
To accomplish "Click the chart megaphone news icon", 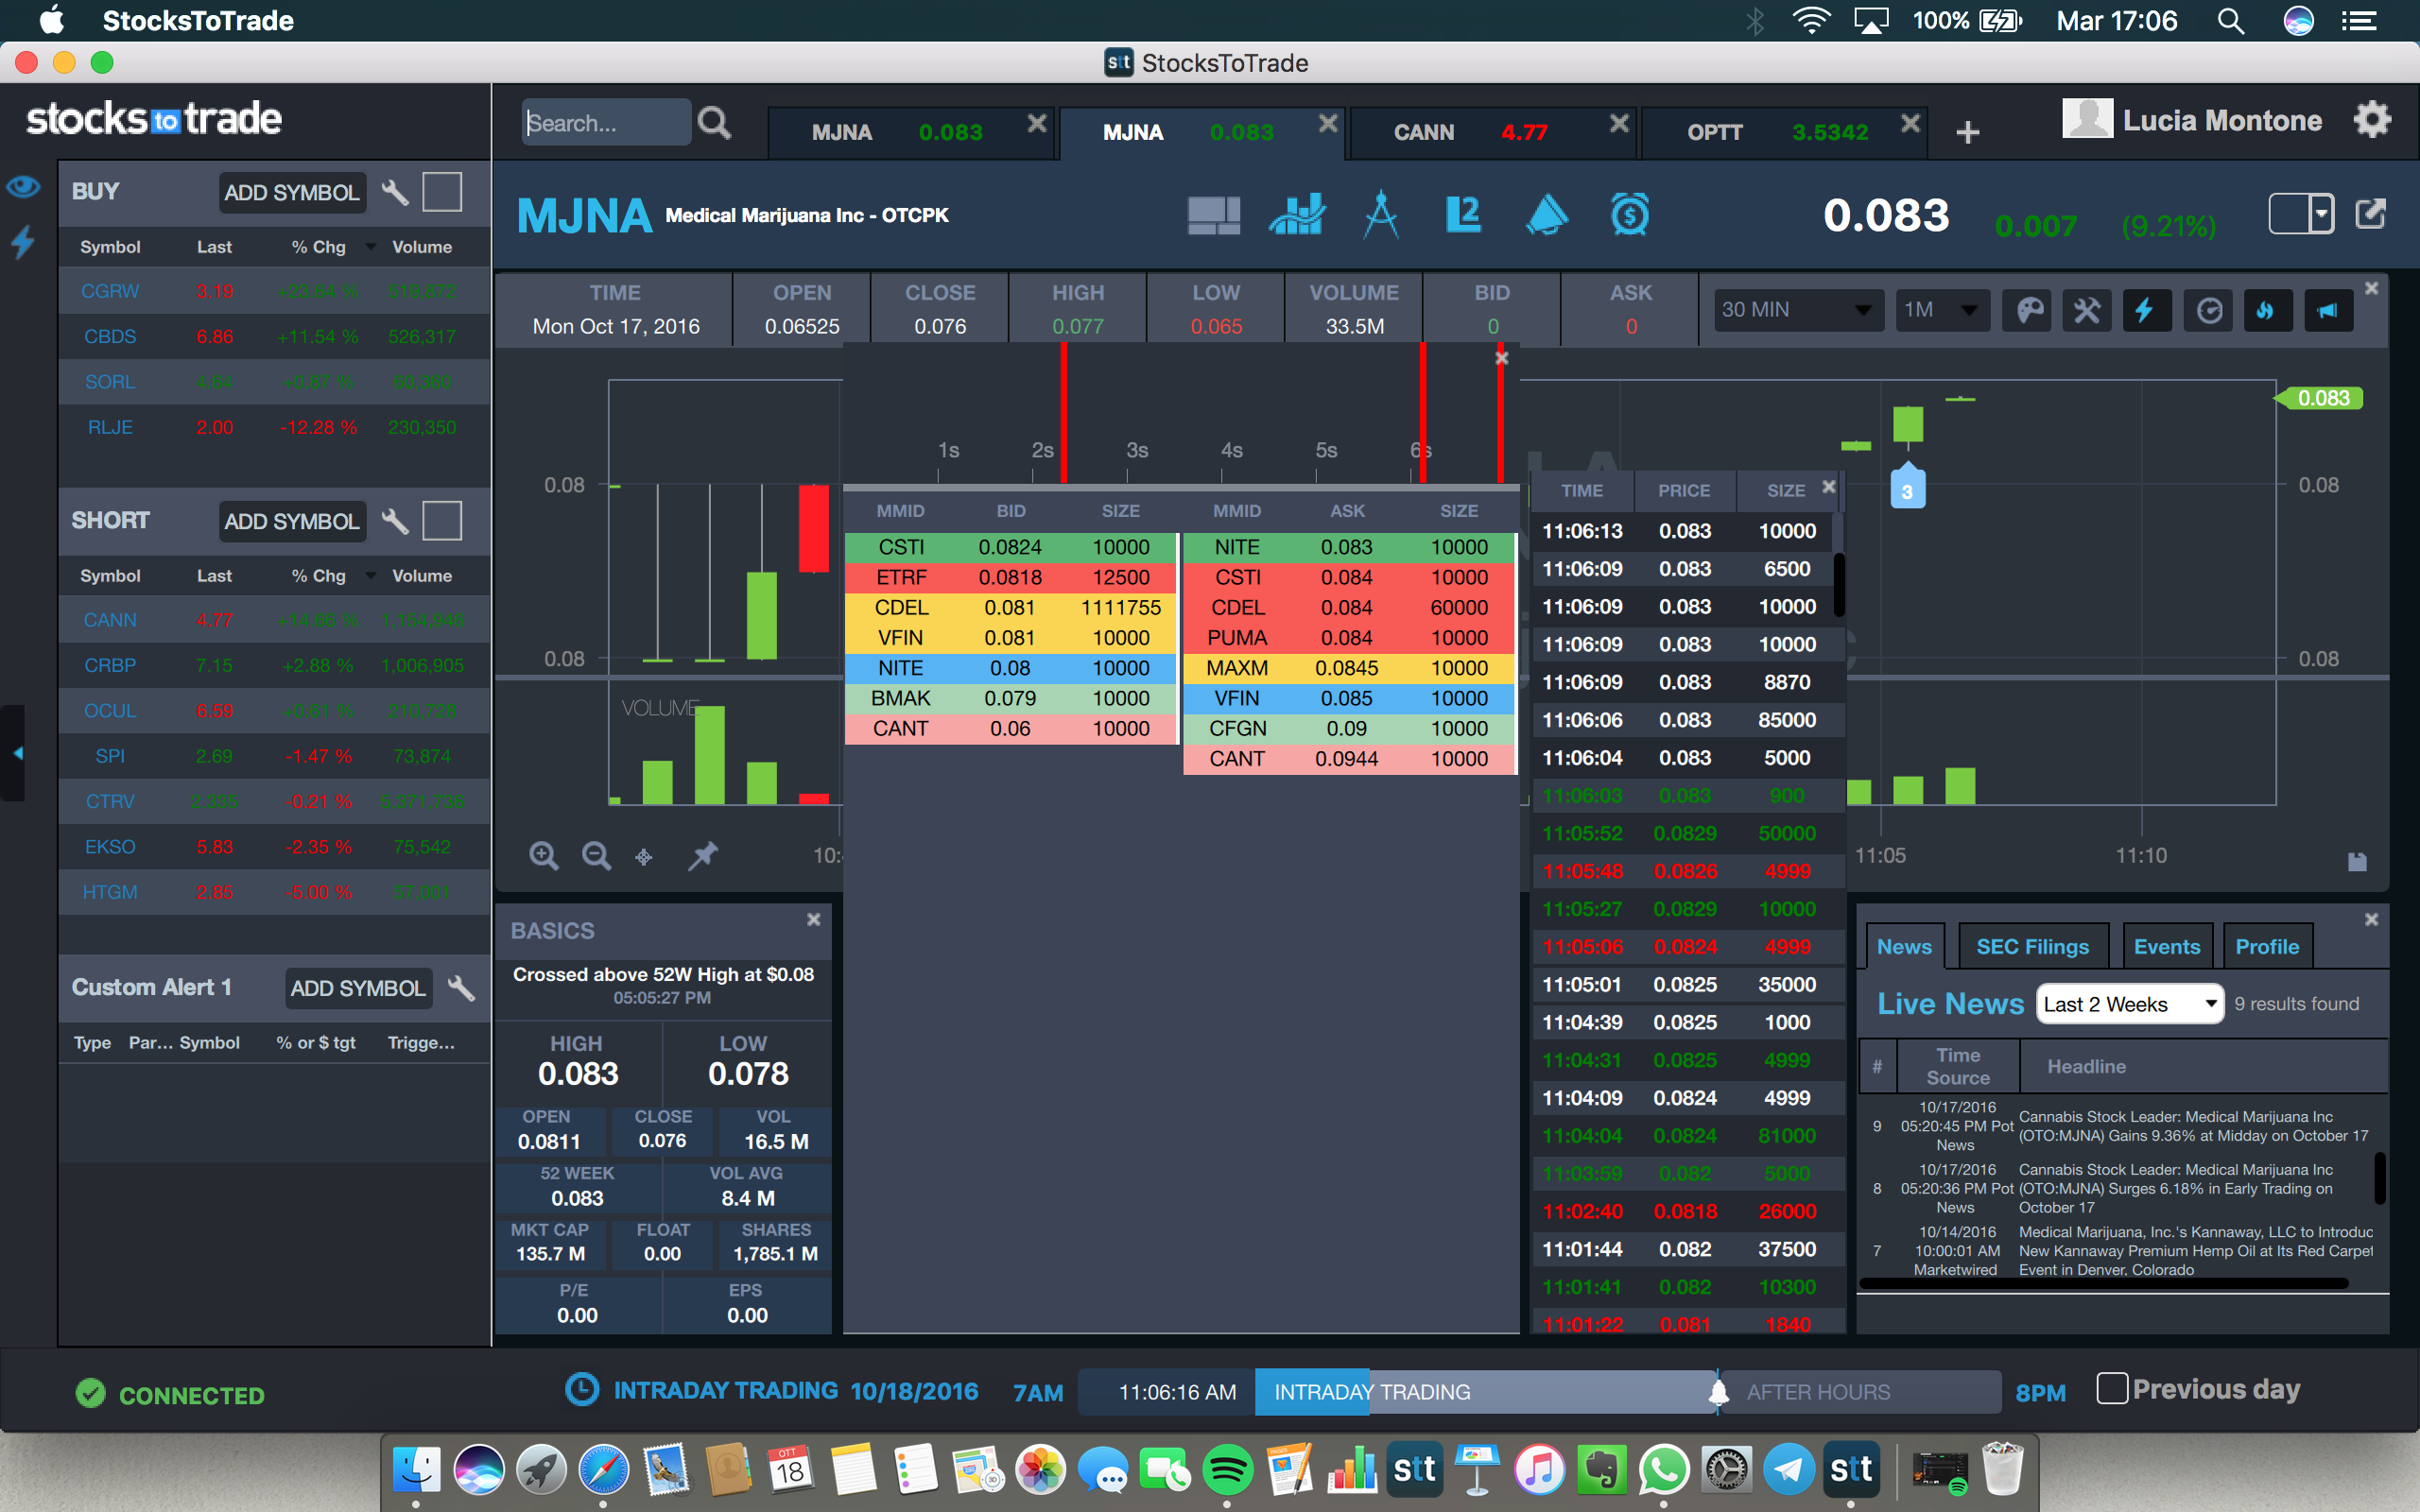I will coord(2328,311).
